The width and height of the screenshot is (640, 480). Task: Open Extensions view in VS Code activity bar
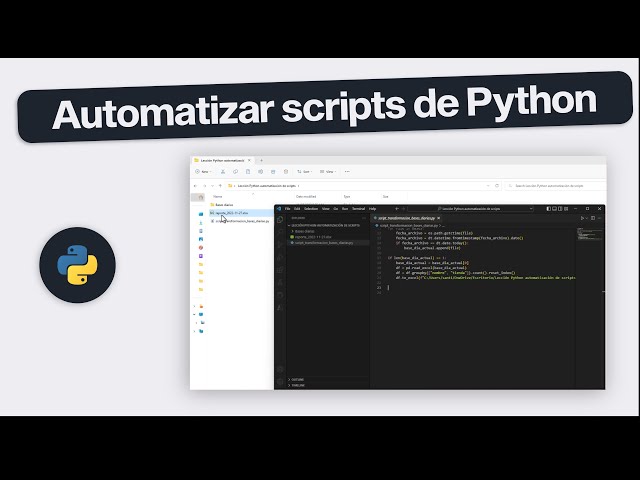pyautogui.click(x=280, y=270)
